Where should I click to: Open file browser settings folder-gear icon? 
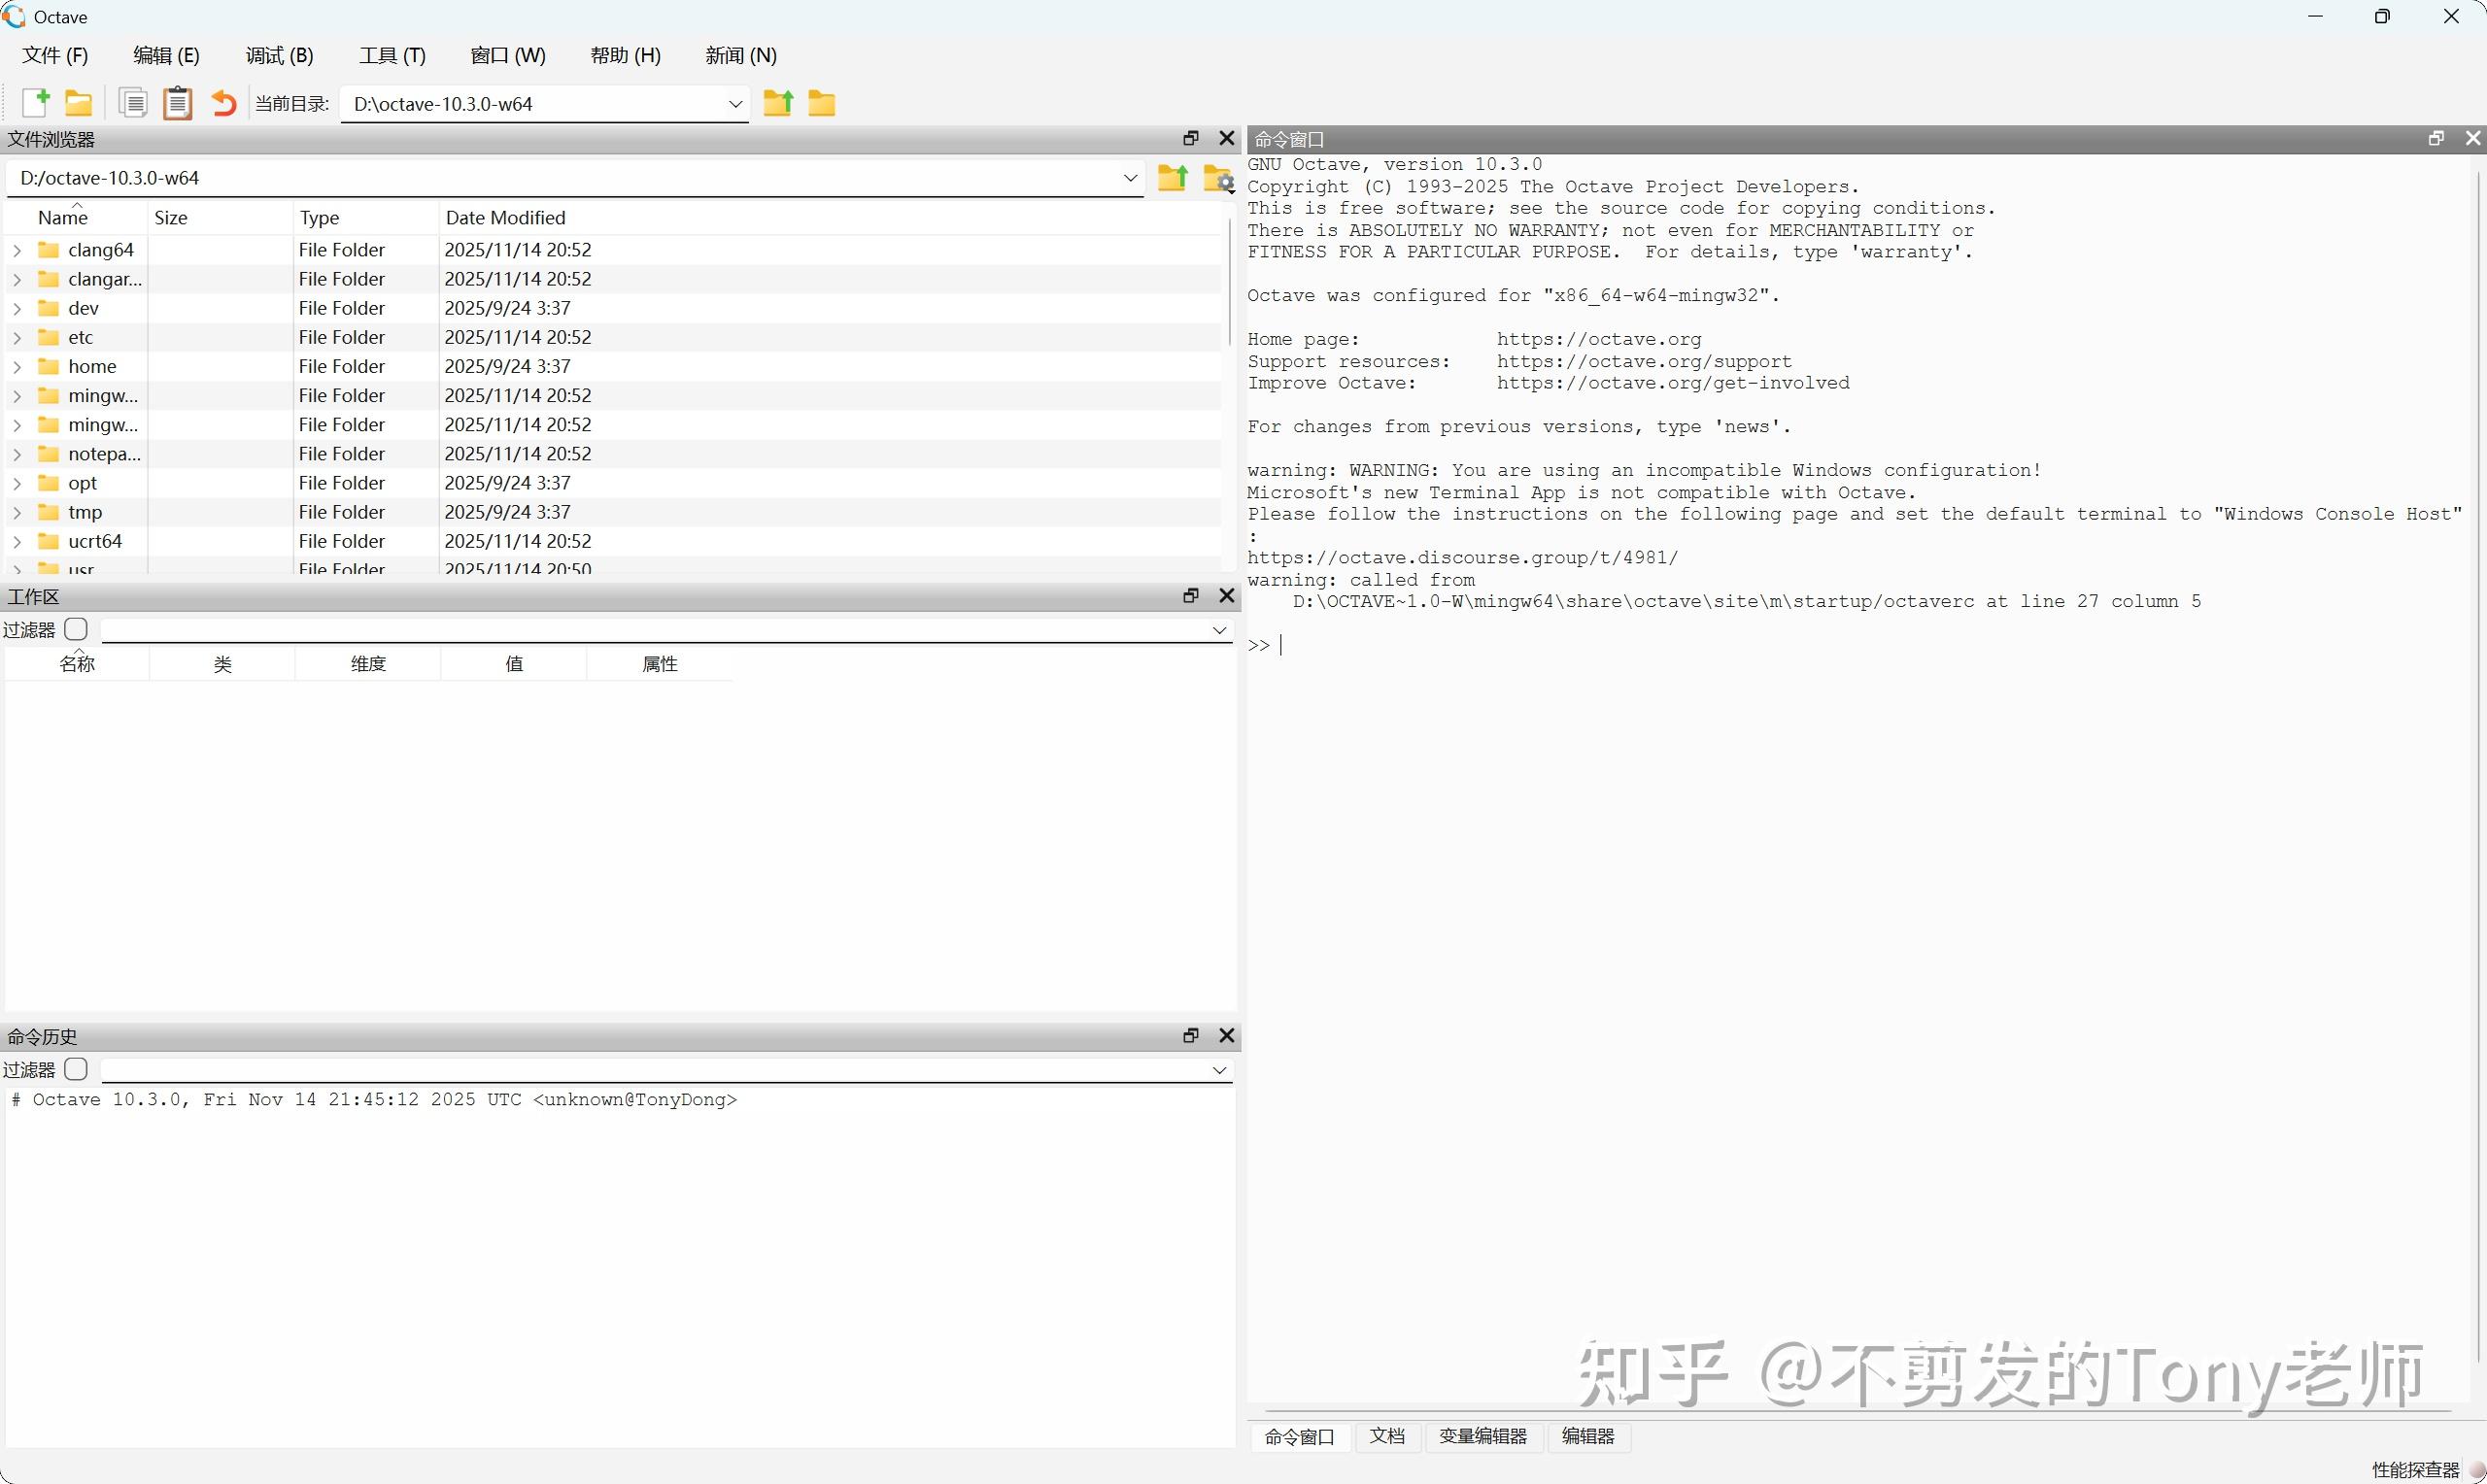[x=1218, y=178]
